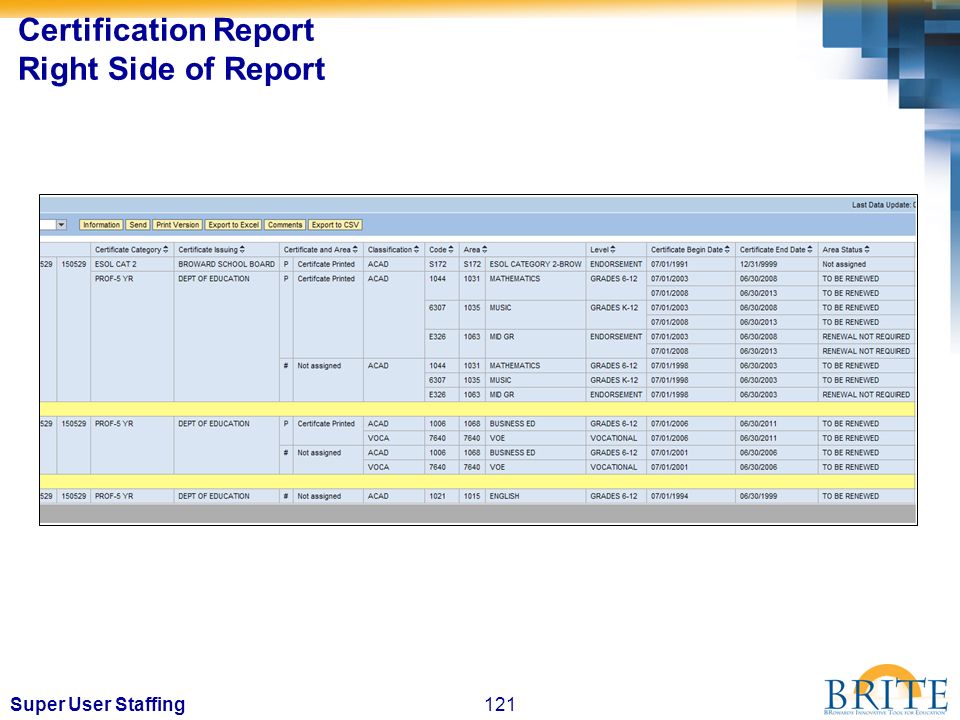Viewport: 960px width, 720px height.
Task: Sort by the Area Status column
Action: pos(867,250)
